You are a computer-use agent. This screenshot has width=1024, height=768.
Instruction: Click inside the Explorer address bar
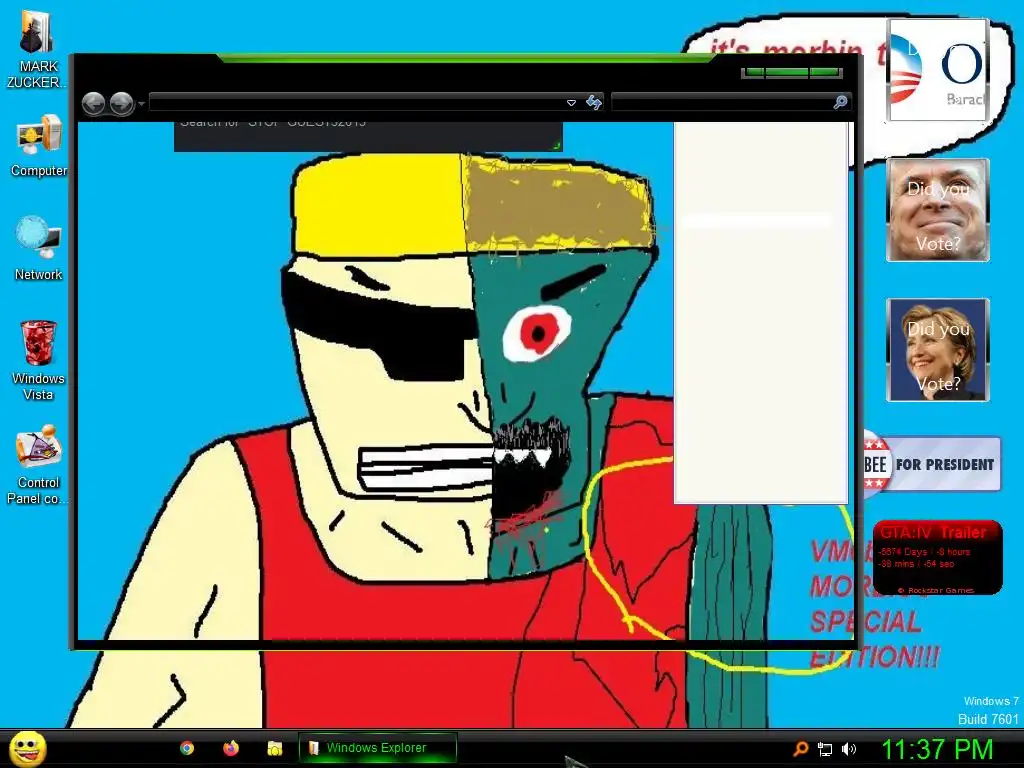356,103
